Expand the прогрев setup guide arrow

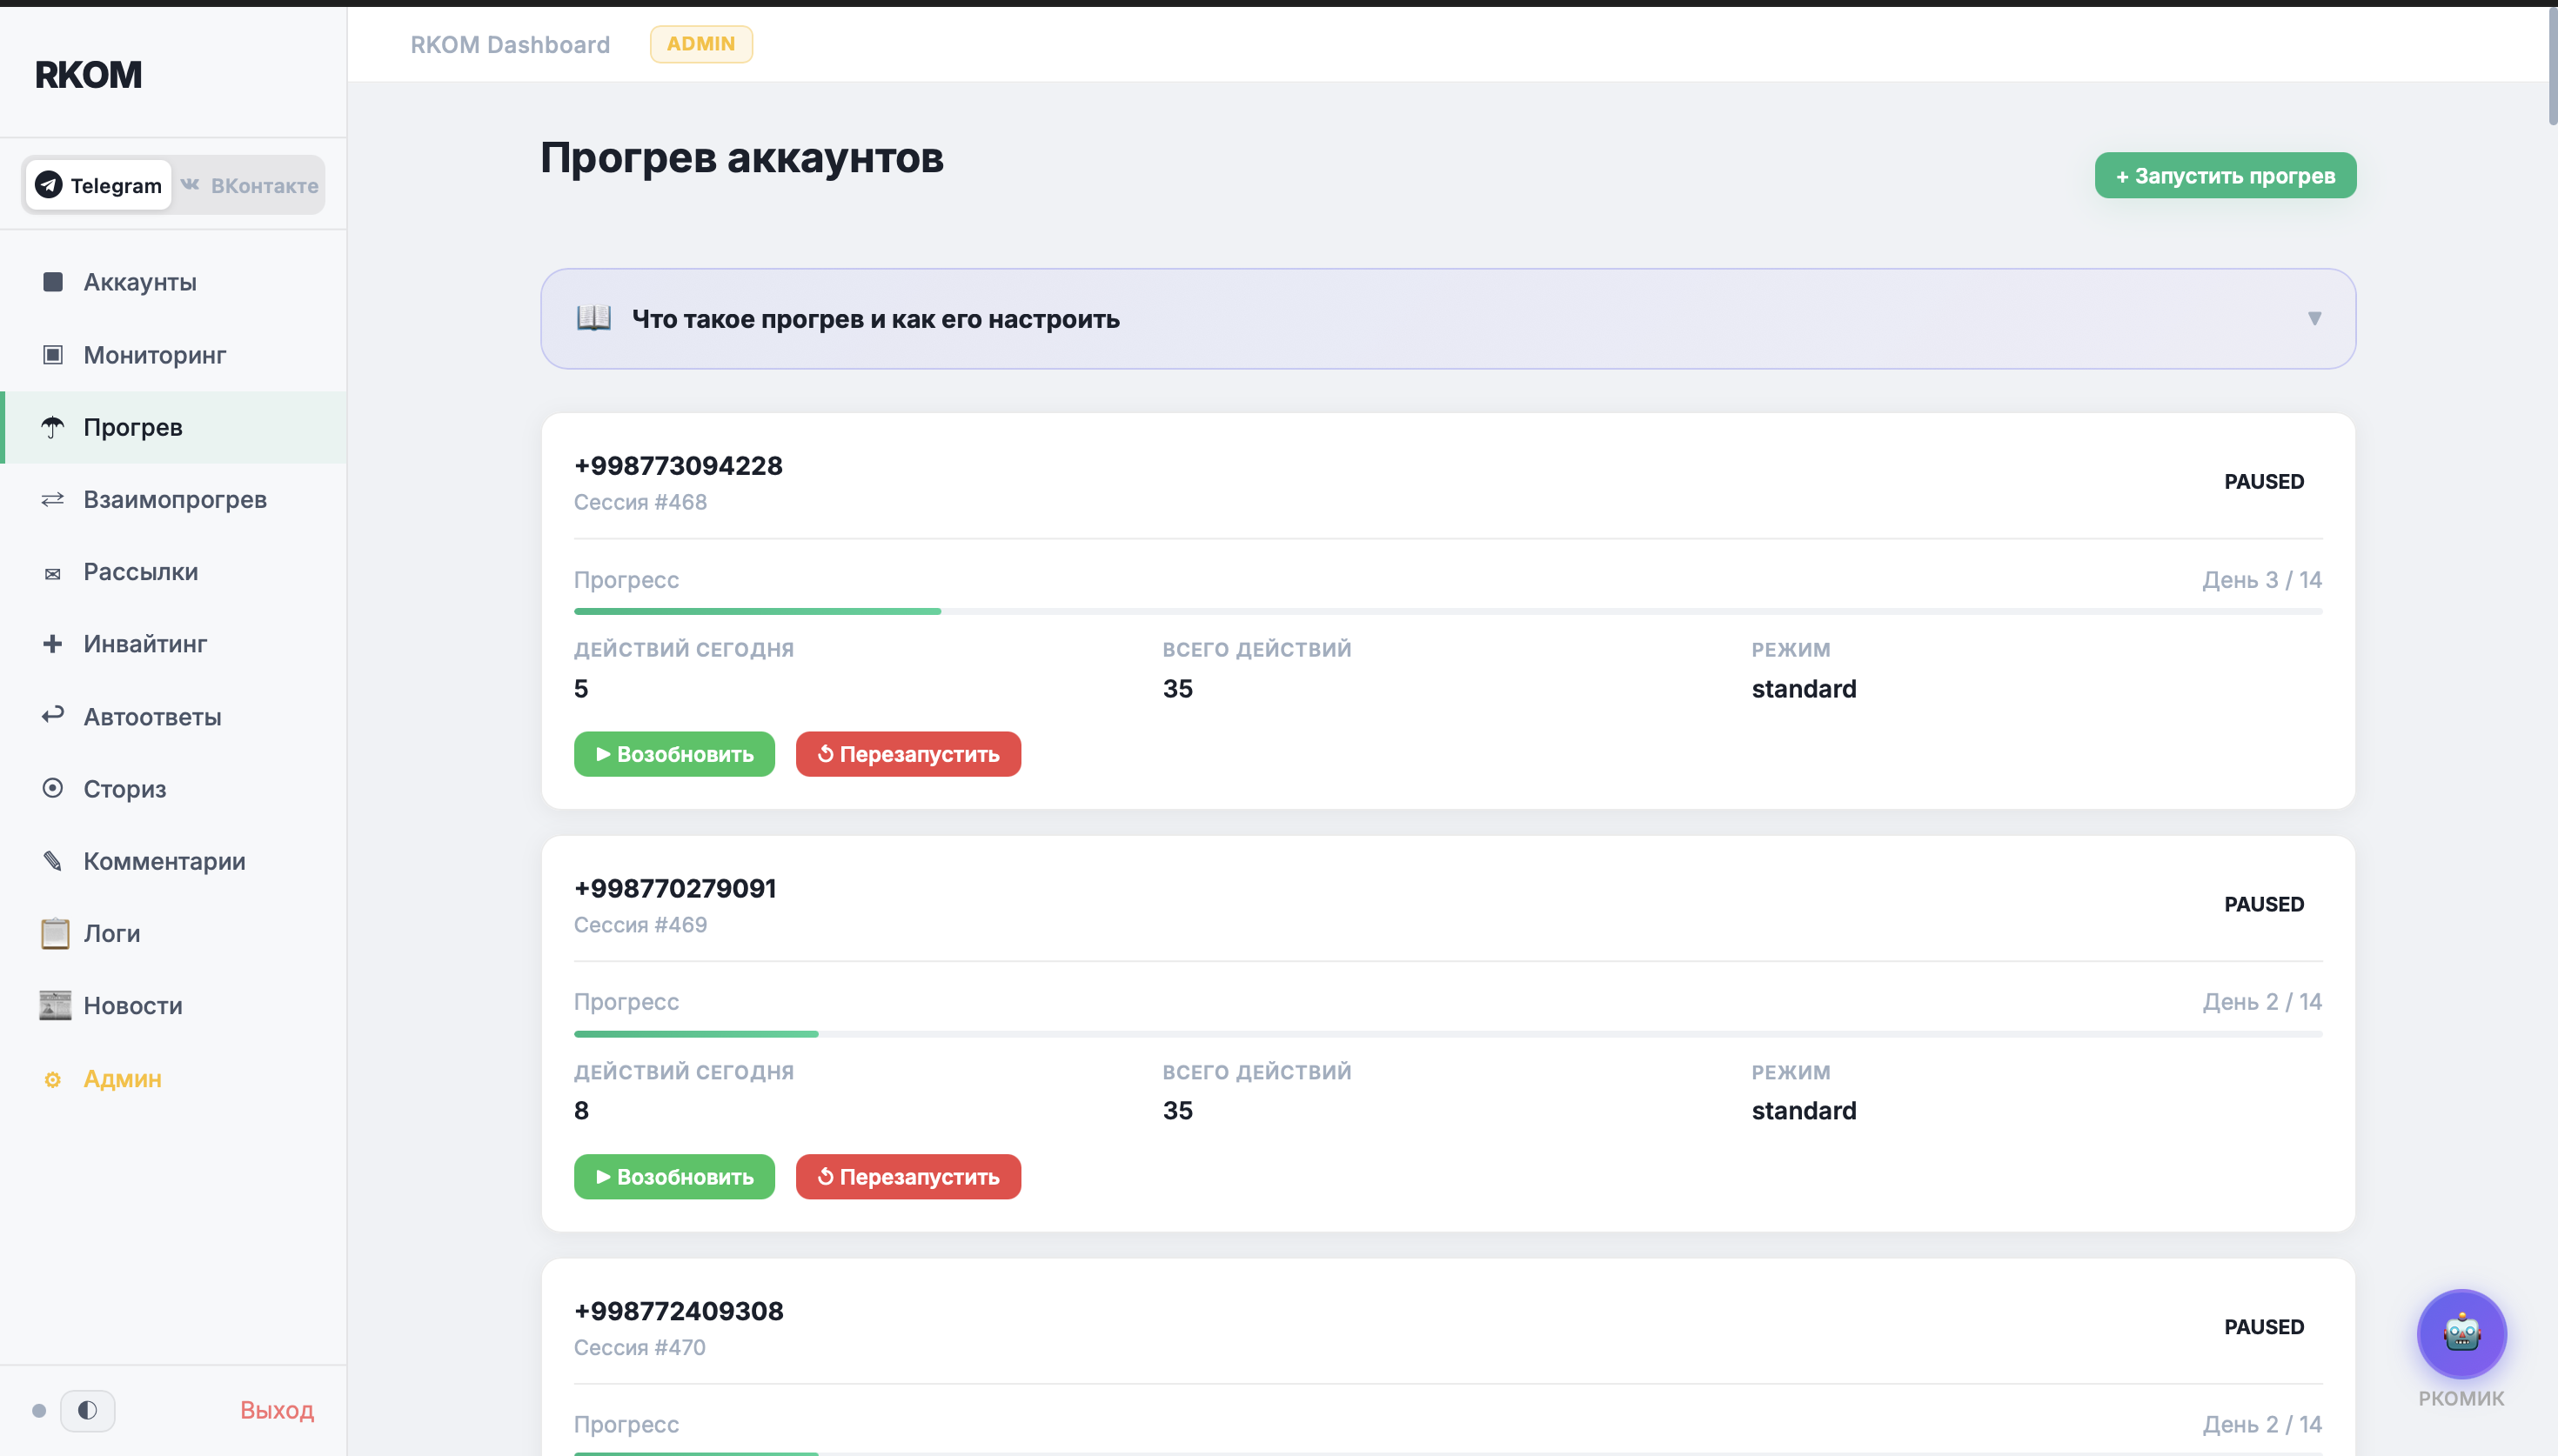[2314, 318]
